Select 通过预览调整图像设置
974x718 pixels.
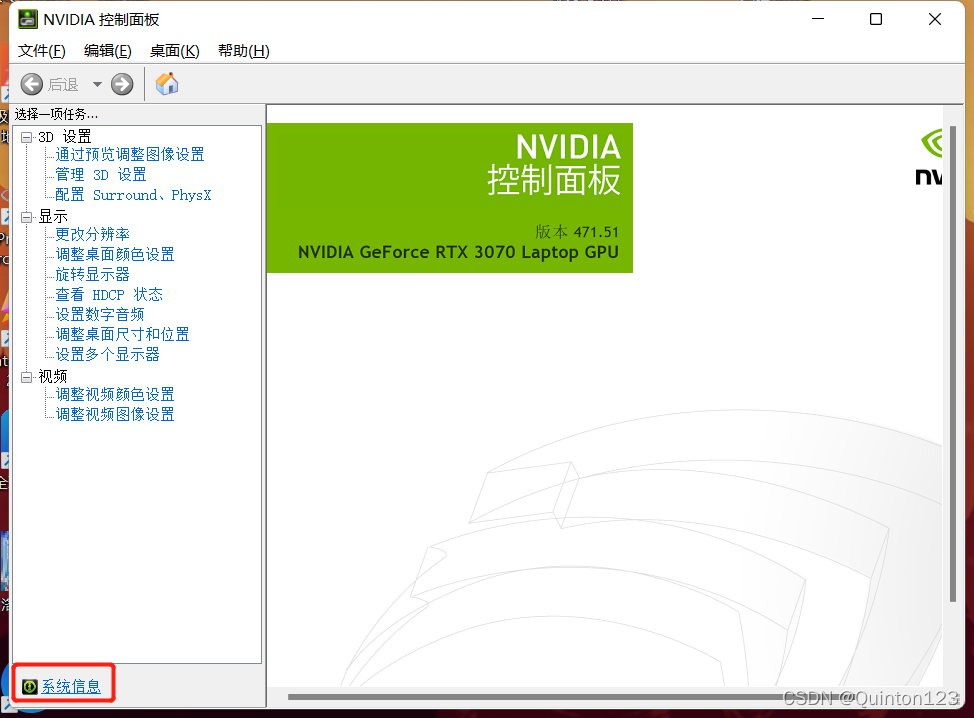click(x=130, y=155)
